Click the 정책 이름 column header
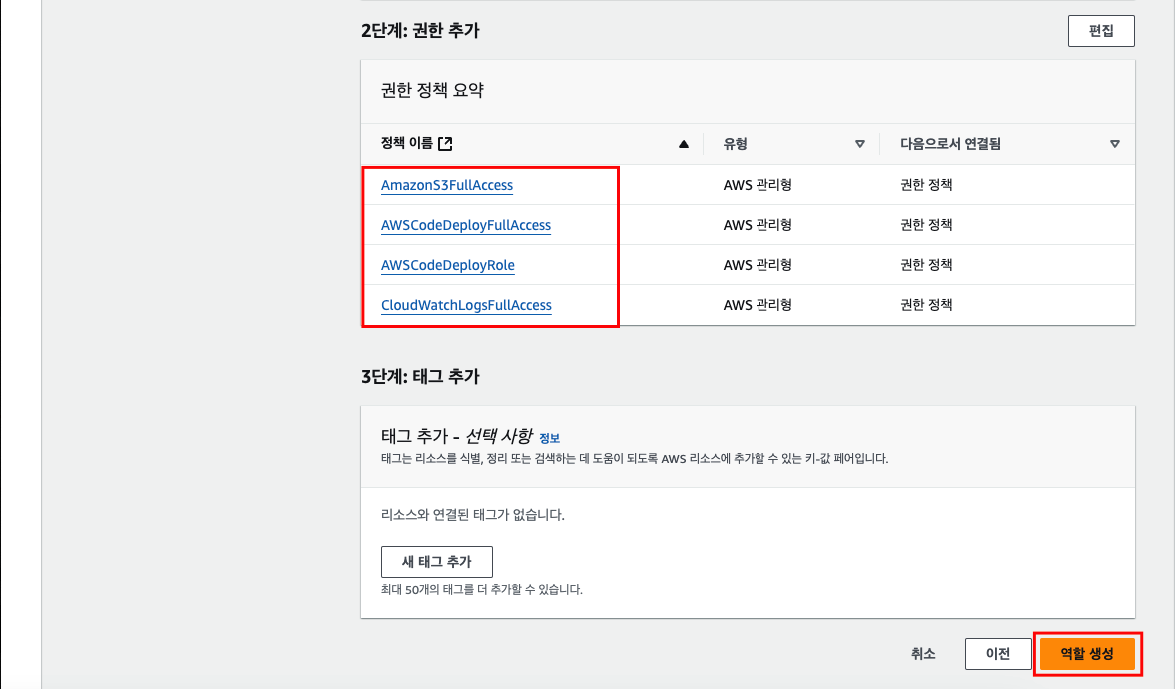The width and height of the screenshot is (1175, 689). 406,143
